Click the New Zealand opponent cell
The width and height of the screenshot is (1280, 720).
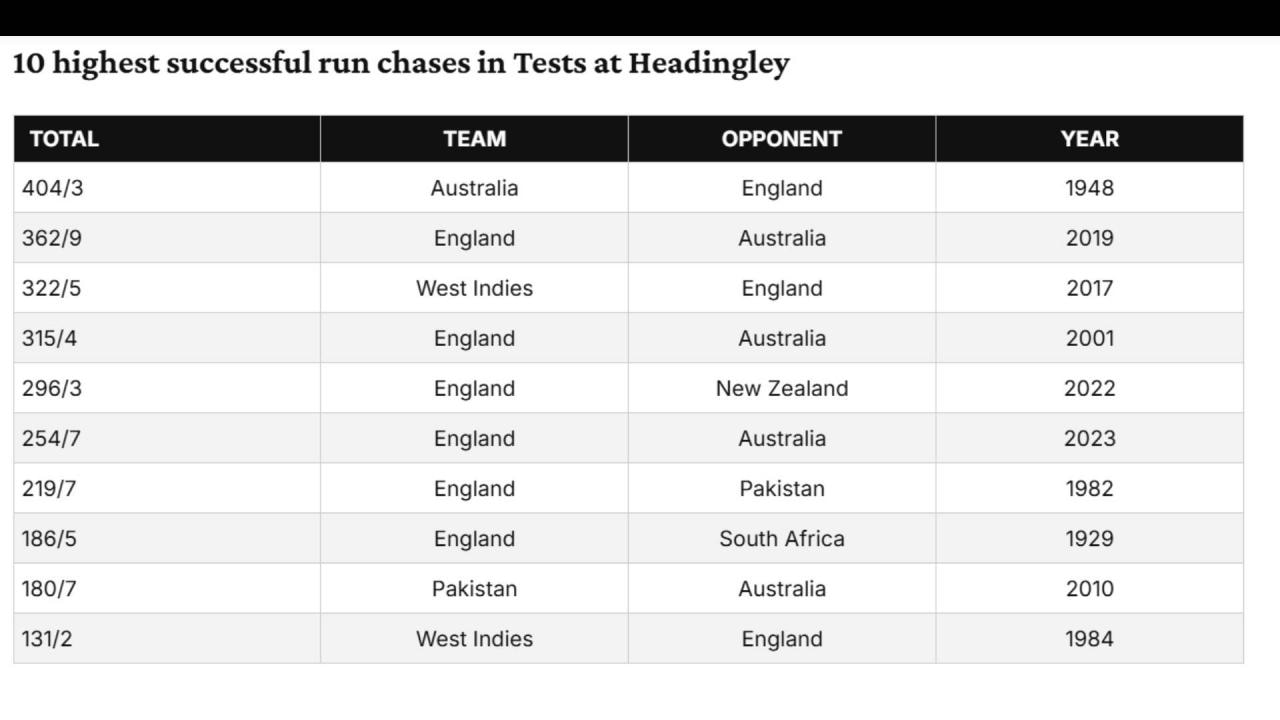pyautogui.click(x=782, y=388)
